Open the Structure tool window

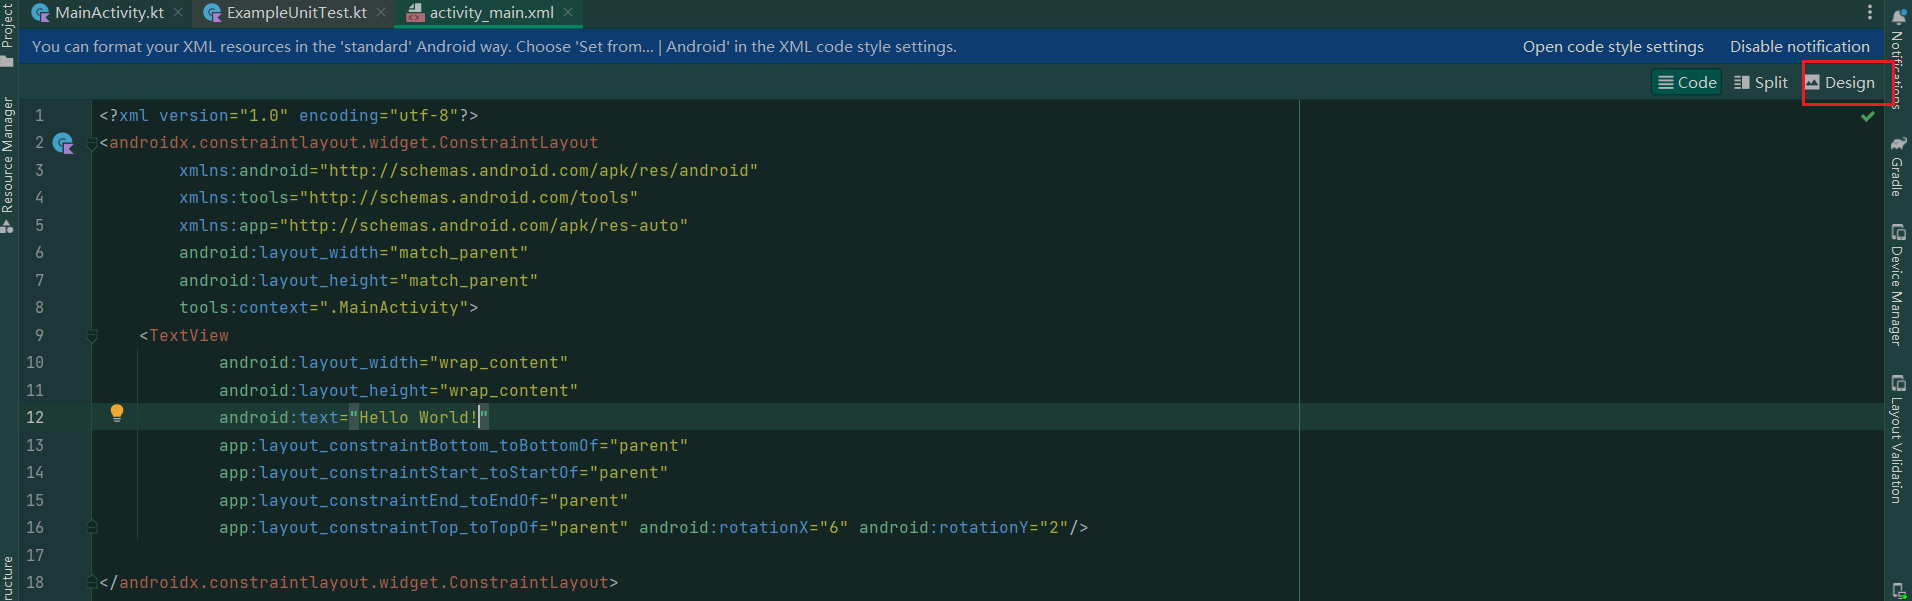click(x=8, y=578)
